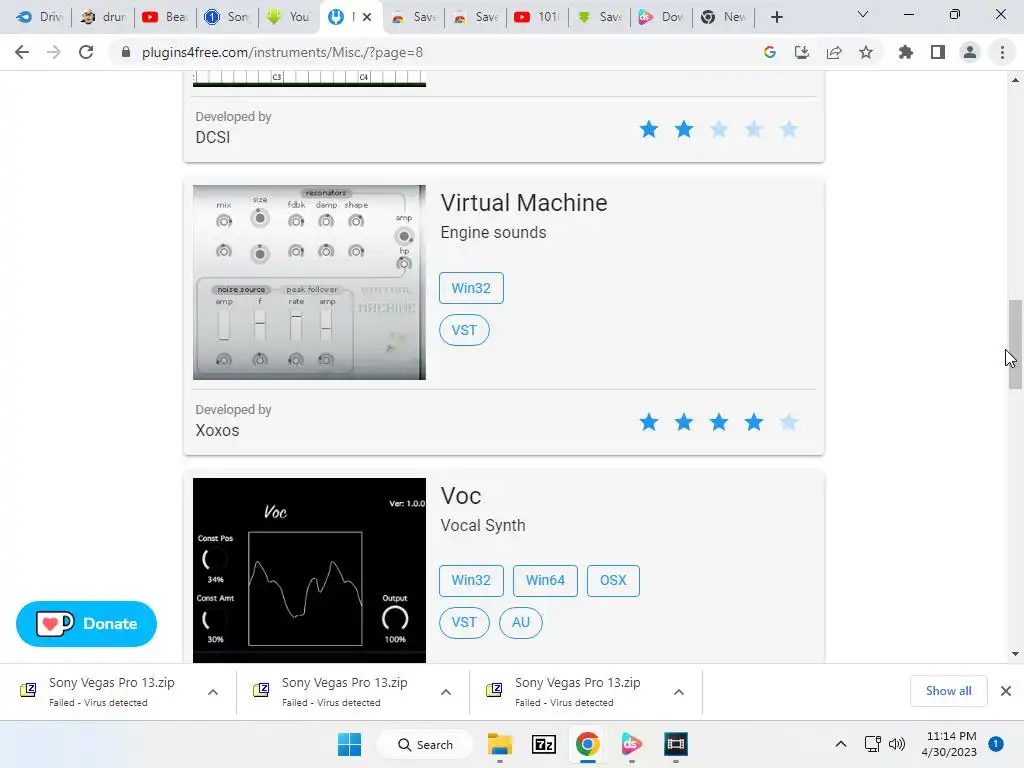This screenshot has width=1024, height=768.
Task: Open developer Xoxos link
Action: (217, 430)
